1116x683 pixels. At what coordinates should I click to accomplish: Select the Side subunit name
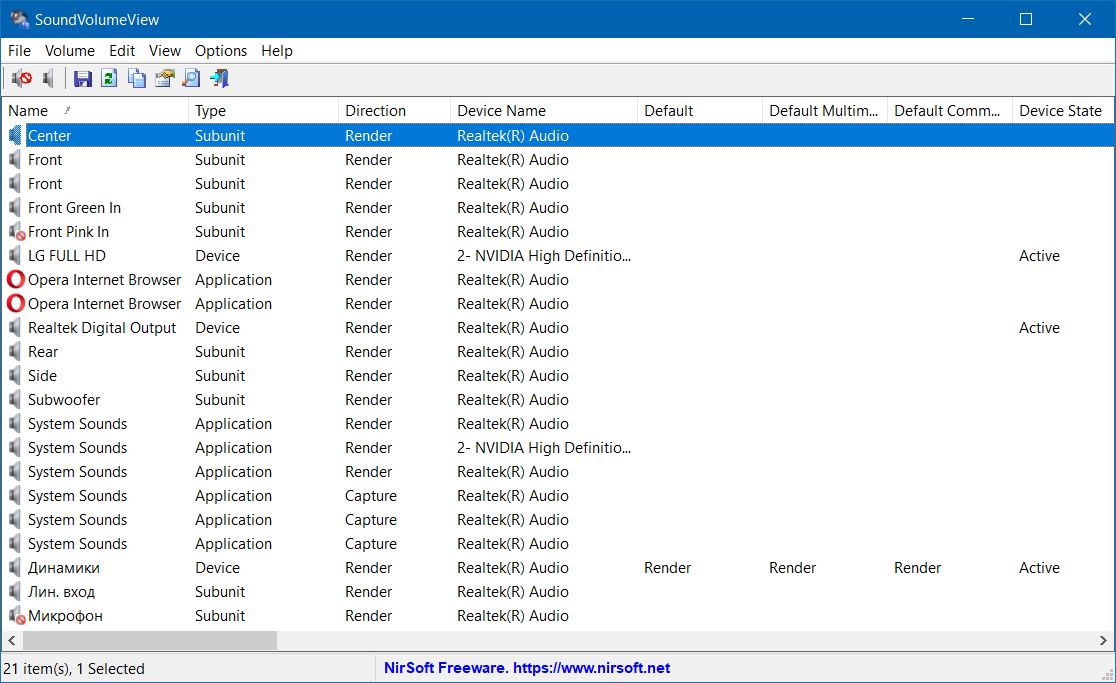click(x=42, y=376)
